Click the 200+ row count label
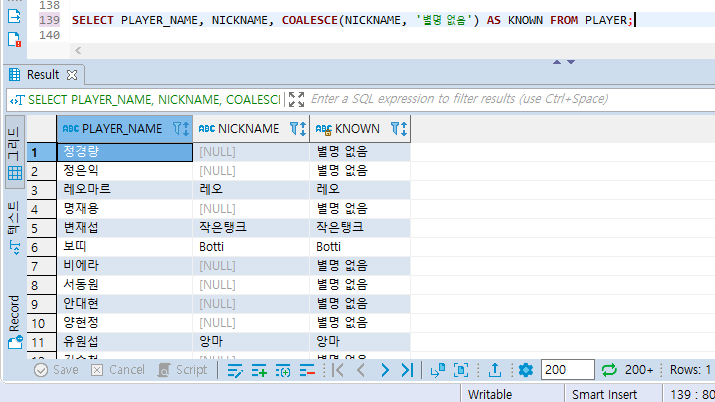This screenshot has height=402, width=715. pyautogui.click(x=639, y=370)
